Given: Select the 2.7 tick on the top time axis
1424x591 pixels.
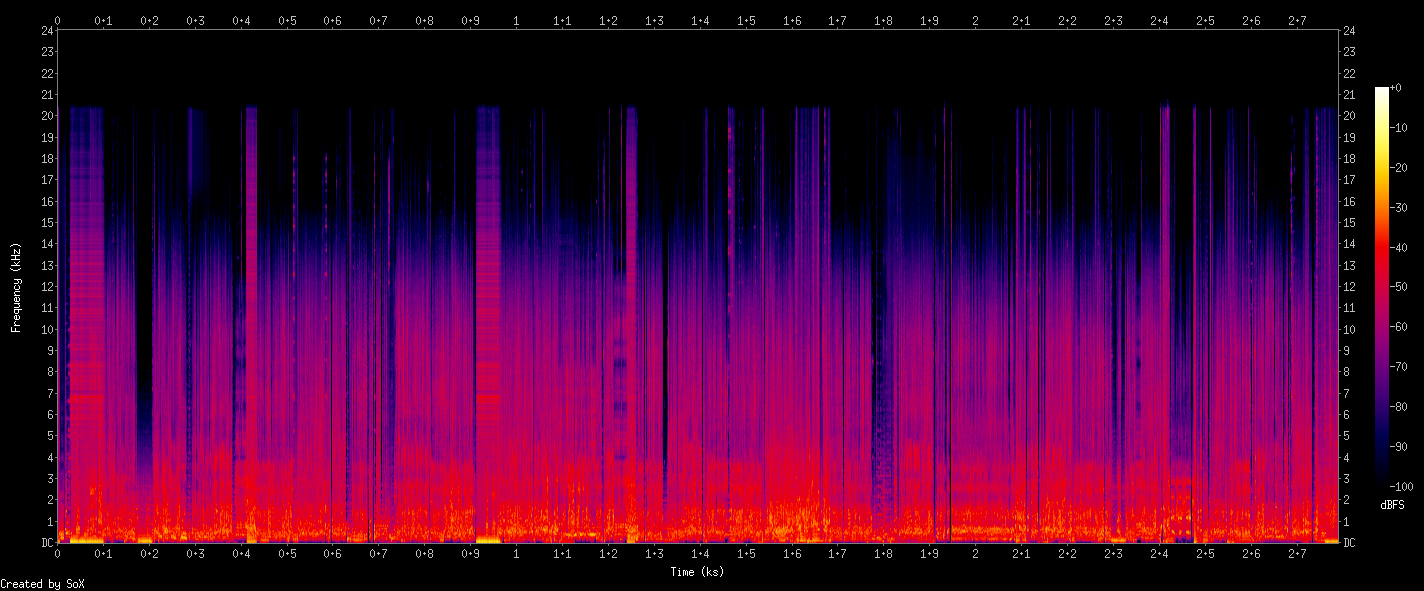Looking at the screenshot, I should 1297,20.
